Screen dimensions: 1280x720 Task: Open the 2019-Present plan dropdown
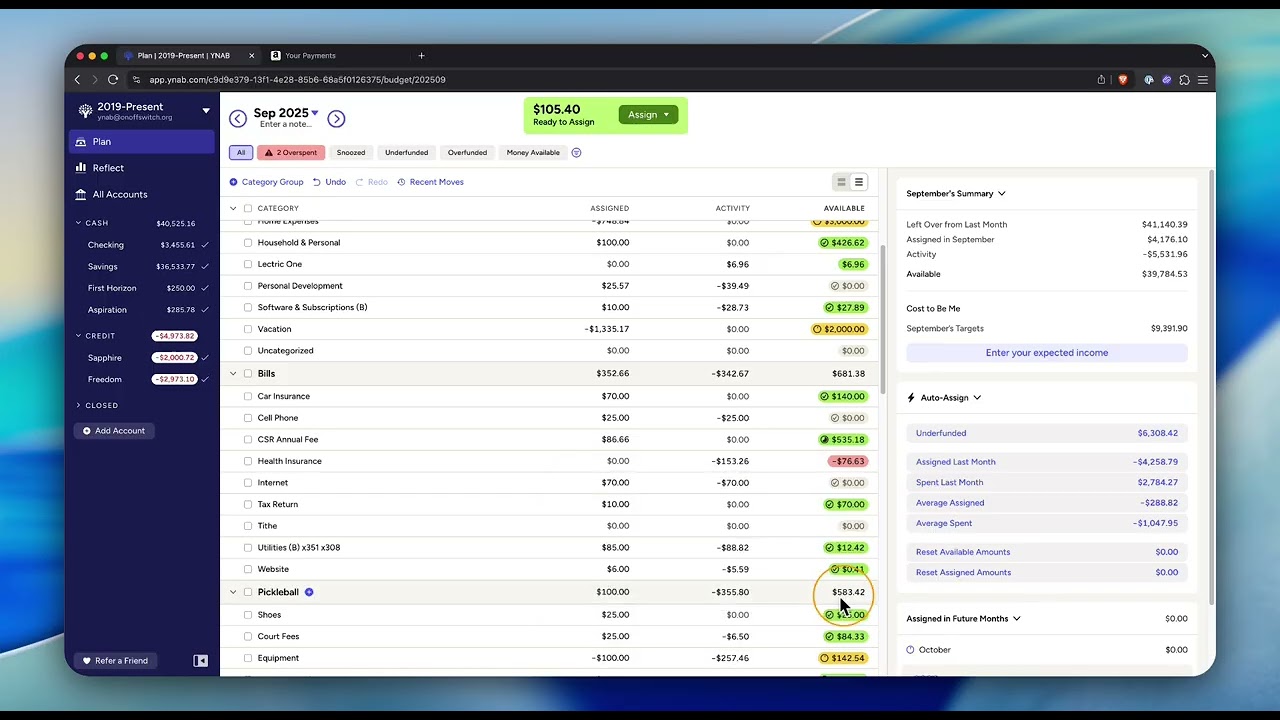click(x=206, y=111)
